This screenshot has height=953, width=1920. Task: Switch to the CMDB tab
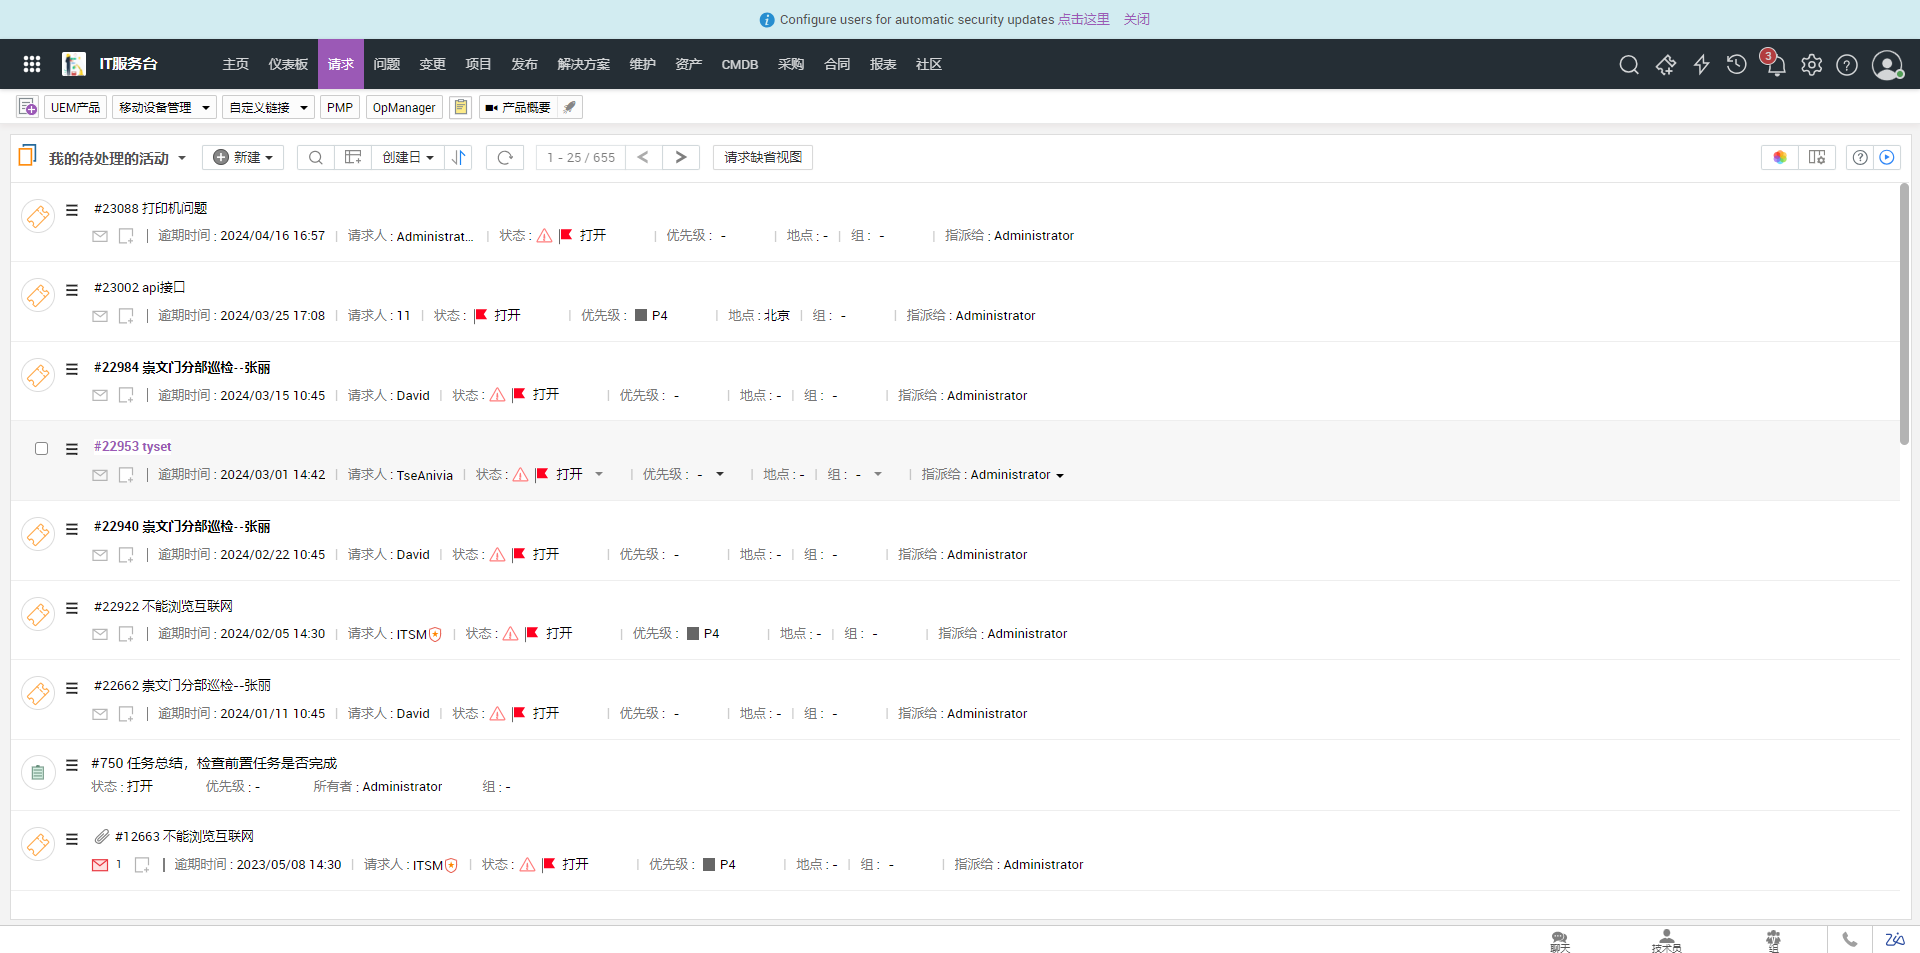(x=739, y=64)
